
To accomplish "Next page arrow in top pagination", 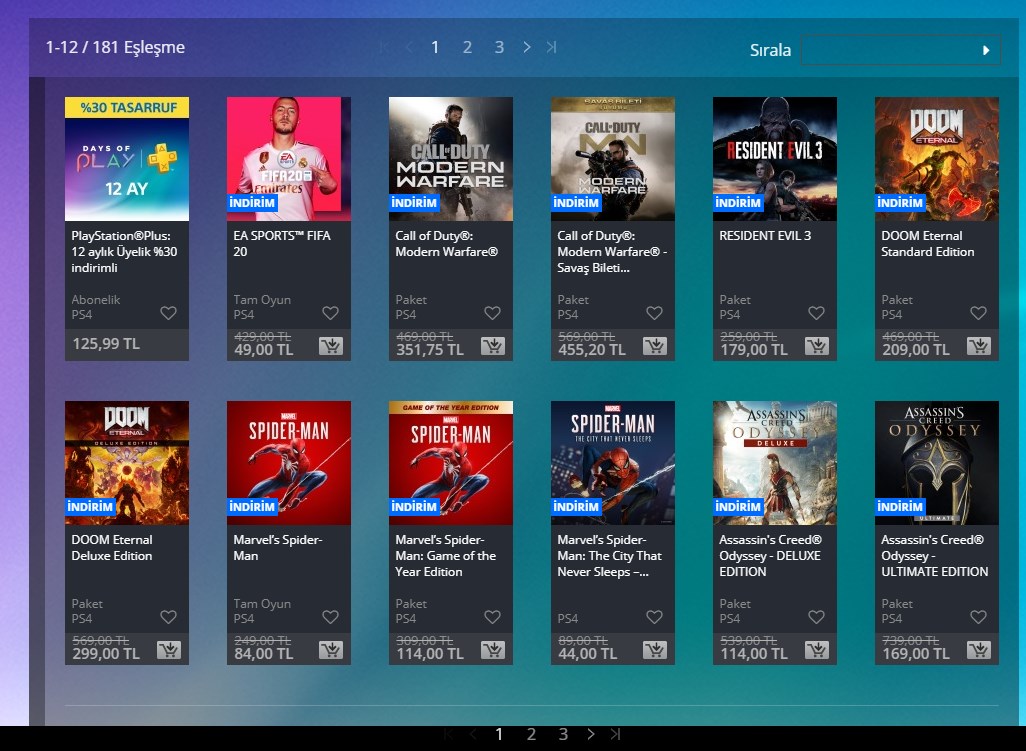I will tap(527, 47).
